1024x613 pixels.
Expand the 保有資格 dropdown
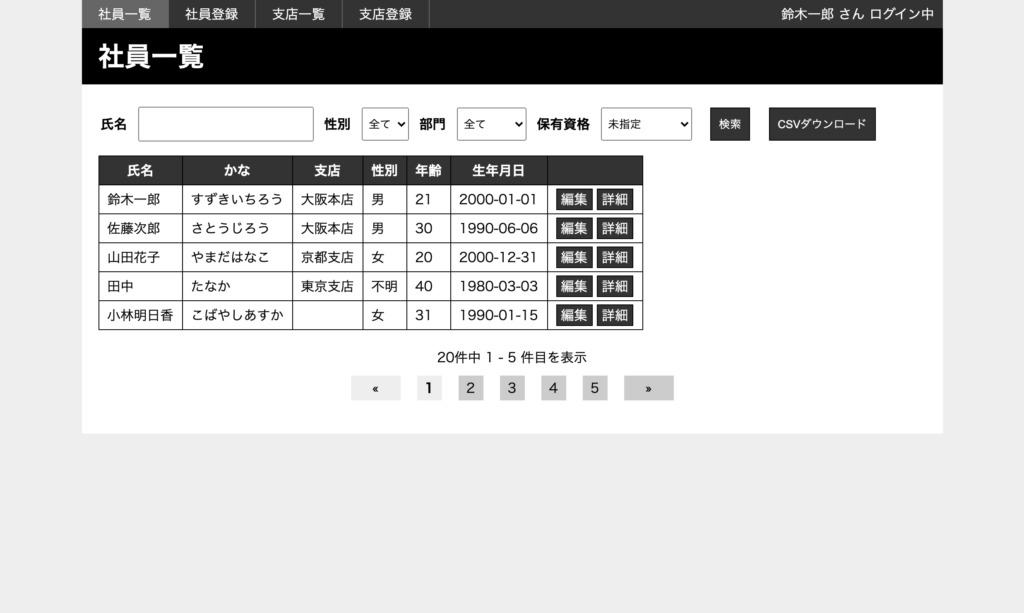646,124
